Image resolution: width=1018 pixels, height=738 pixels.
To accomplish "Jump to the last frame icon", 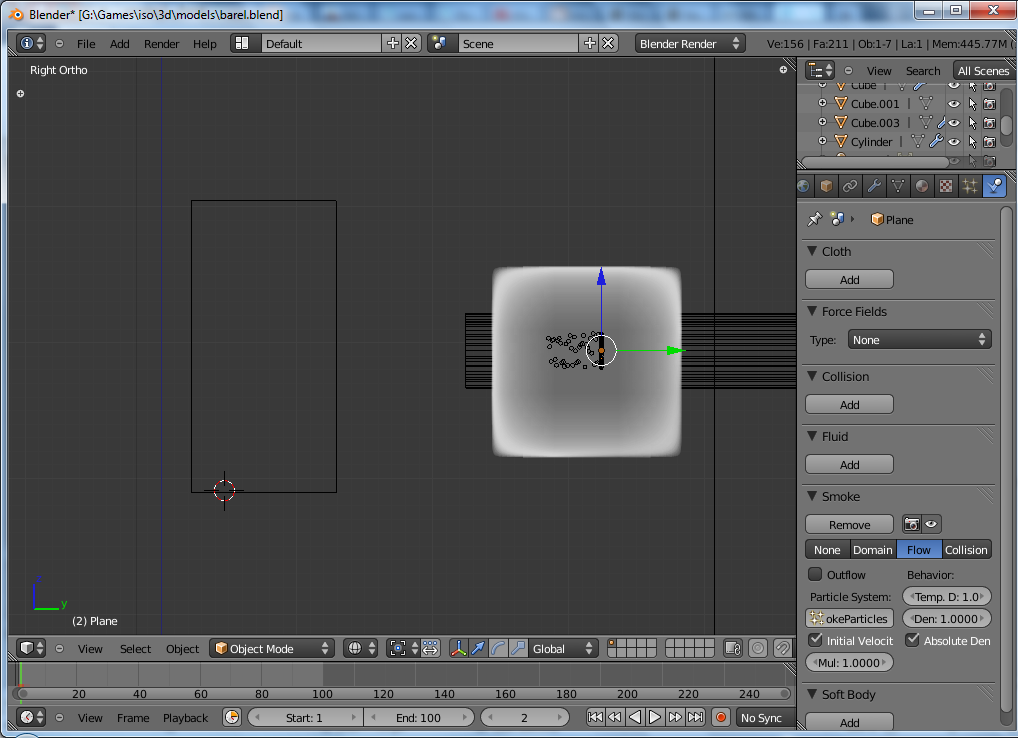I will click(695, 717).
